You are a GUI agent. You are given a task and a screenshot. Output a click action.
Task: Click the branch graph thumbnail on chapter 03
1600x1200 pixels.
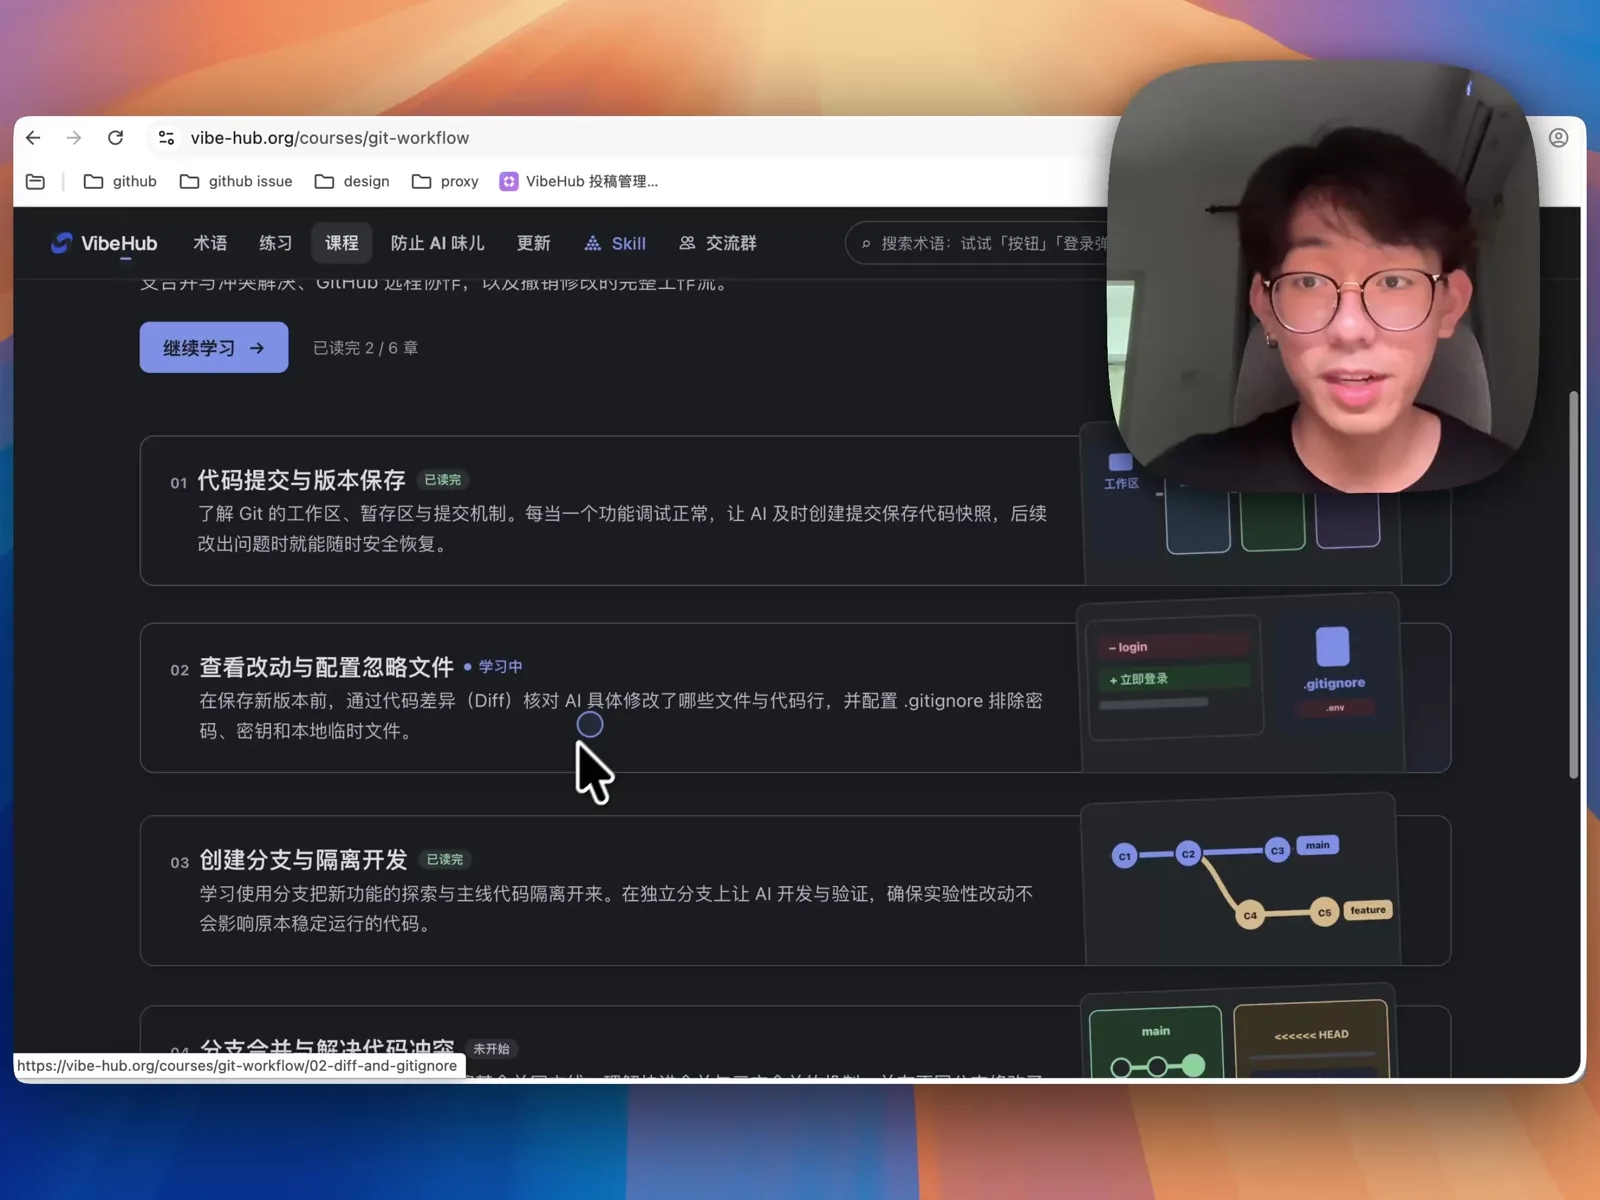1241,880
